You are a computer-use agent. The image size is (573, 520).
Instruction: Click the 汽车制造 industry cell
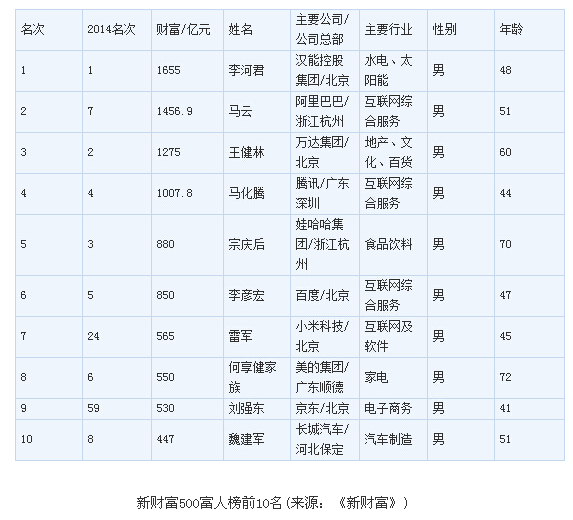pyautogui.click(x=393, y=440)
